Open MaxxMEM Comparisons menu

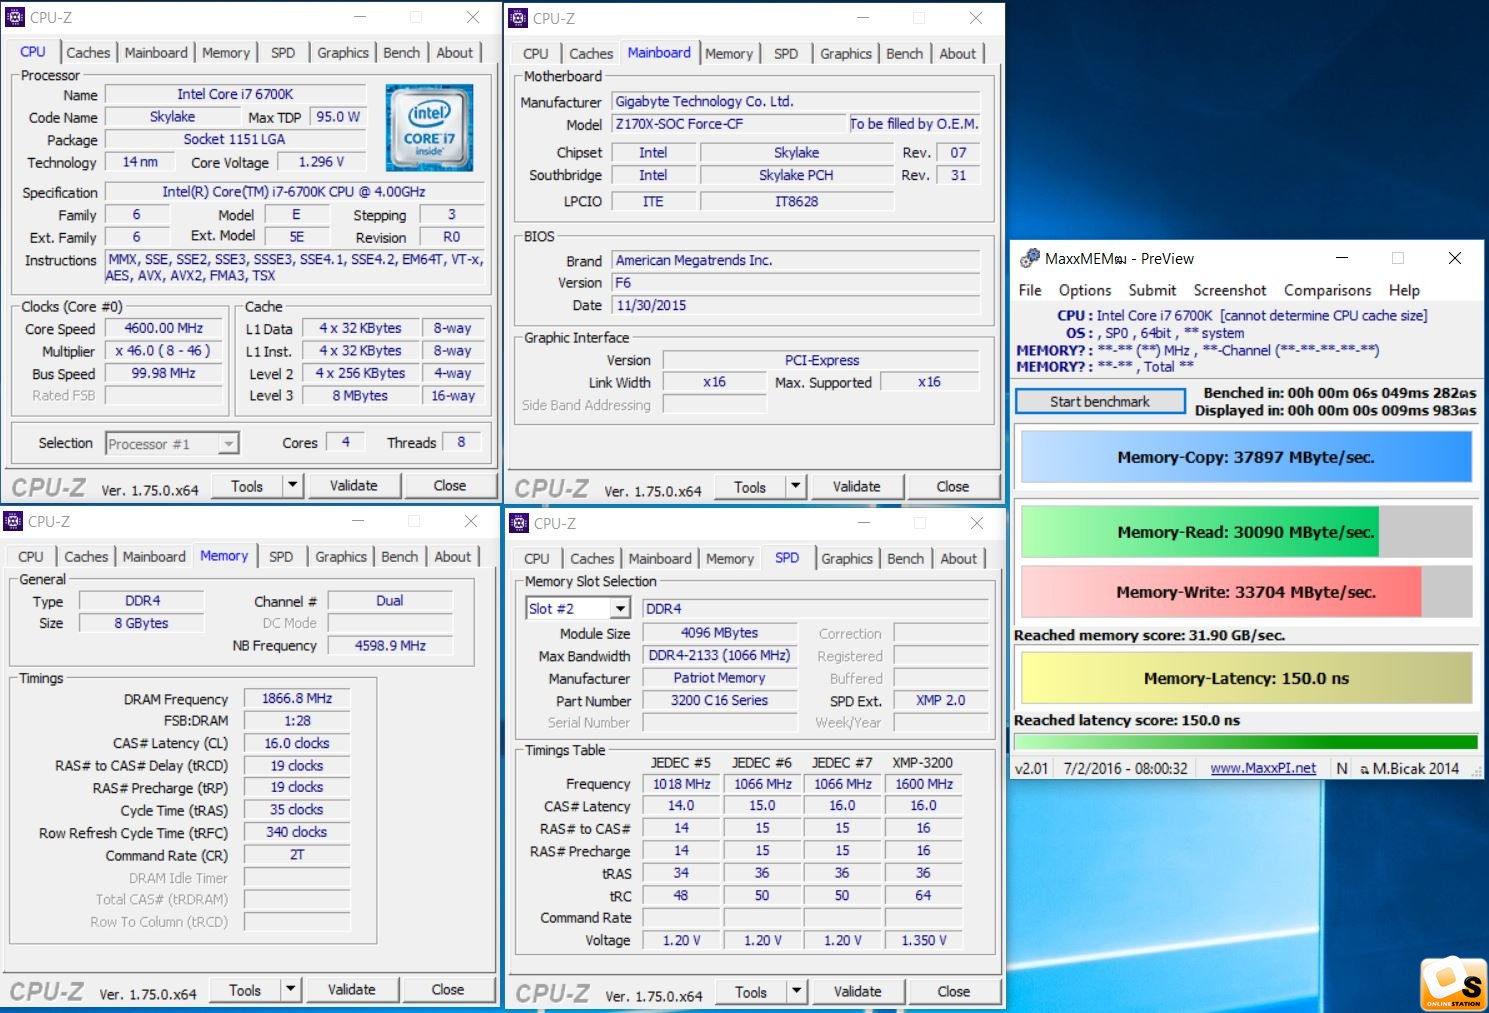click(x=1328, y=290)
